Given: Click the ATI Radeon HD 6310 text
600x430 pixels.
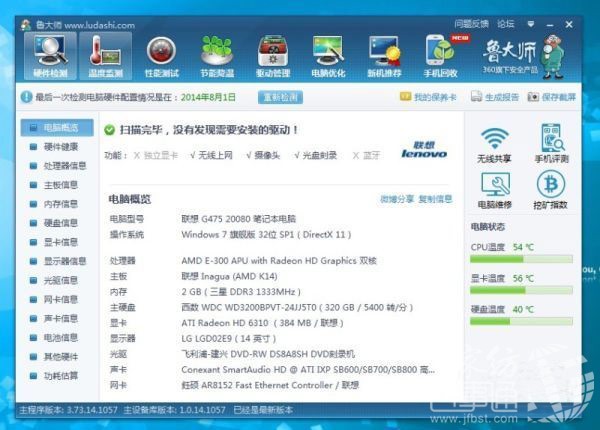Looking at the screenshot, I should [x=262, y=323].
